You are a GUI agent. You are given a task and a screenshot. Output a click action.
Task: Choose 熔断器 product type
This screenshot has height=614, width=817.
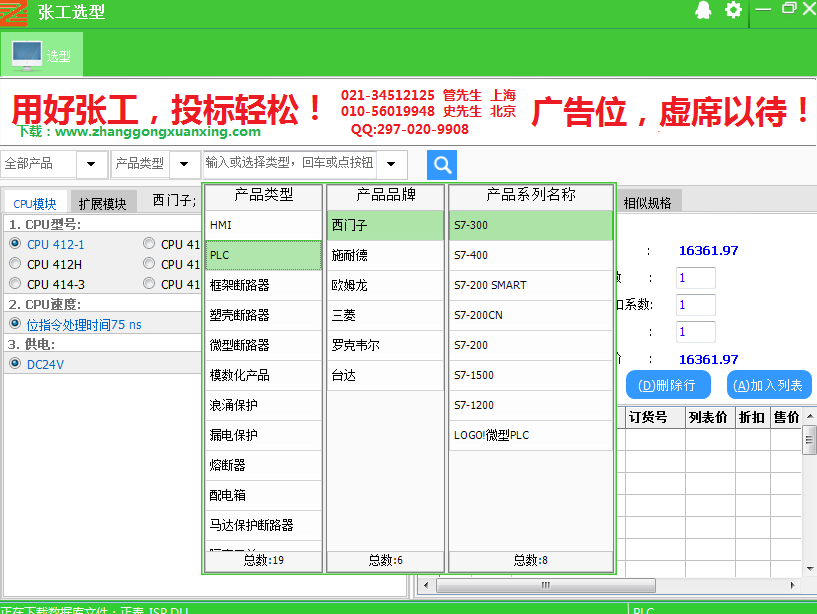[x=264, y=465]
